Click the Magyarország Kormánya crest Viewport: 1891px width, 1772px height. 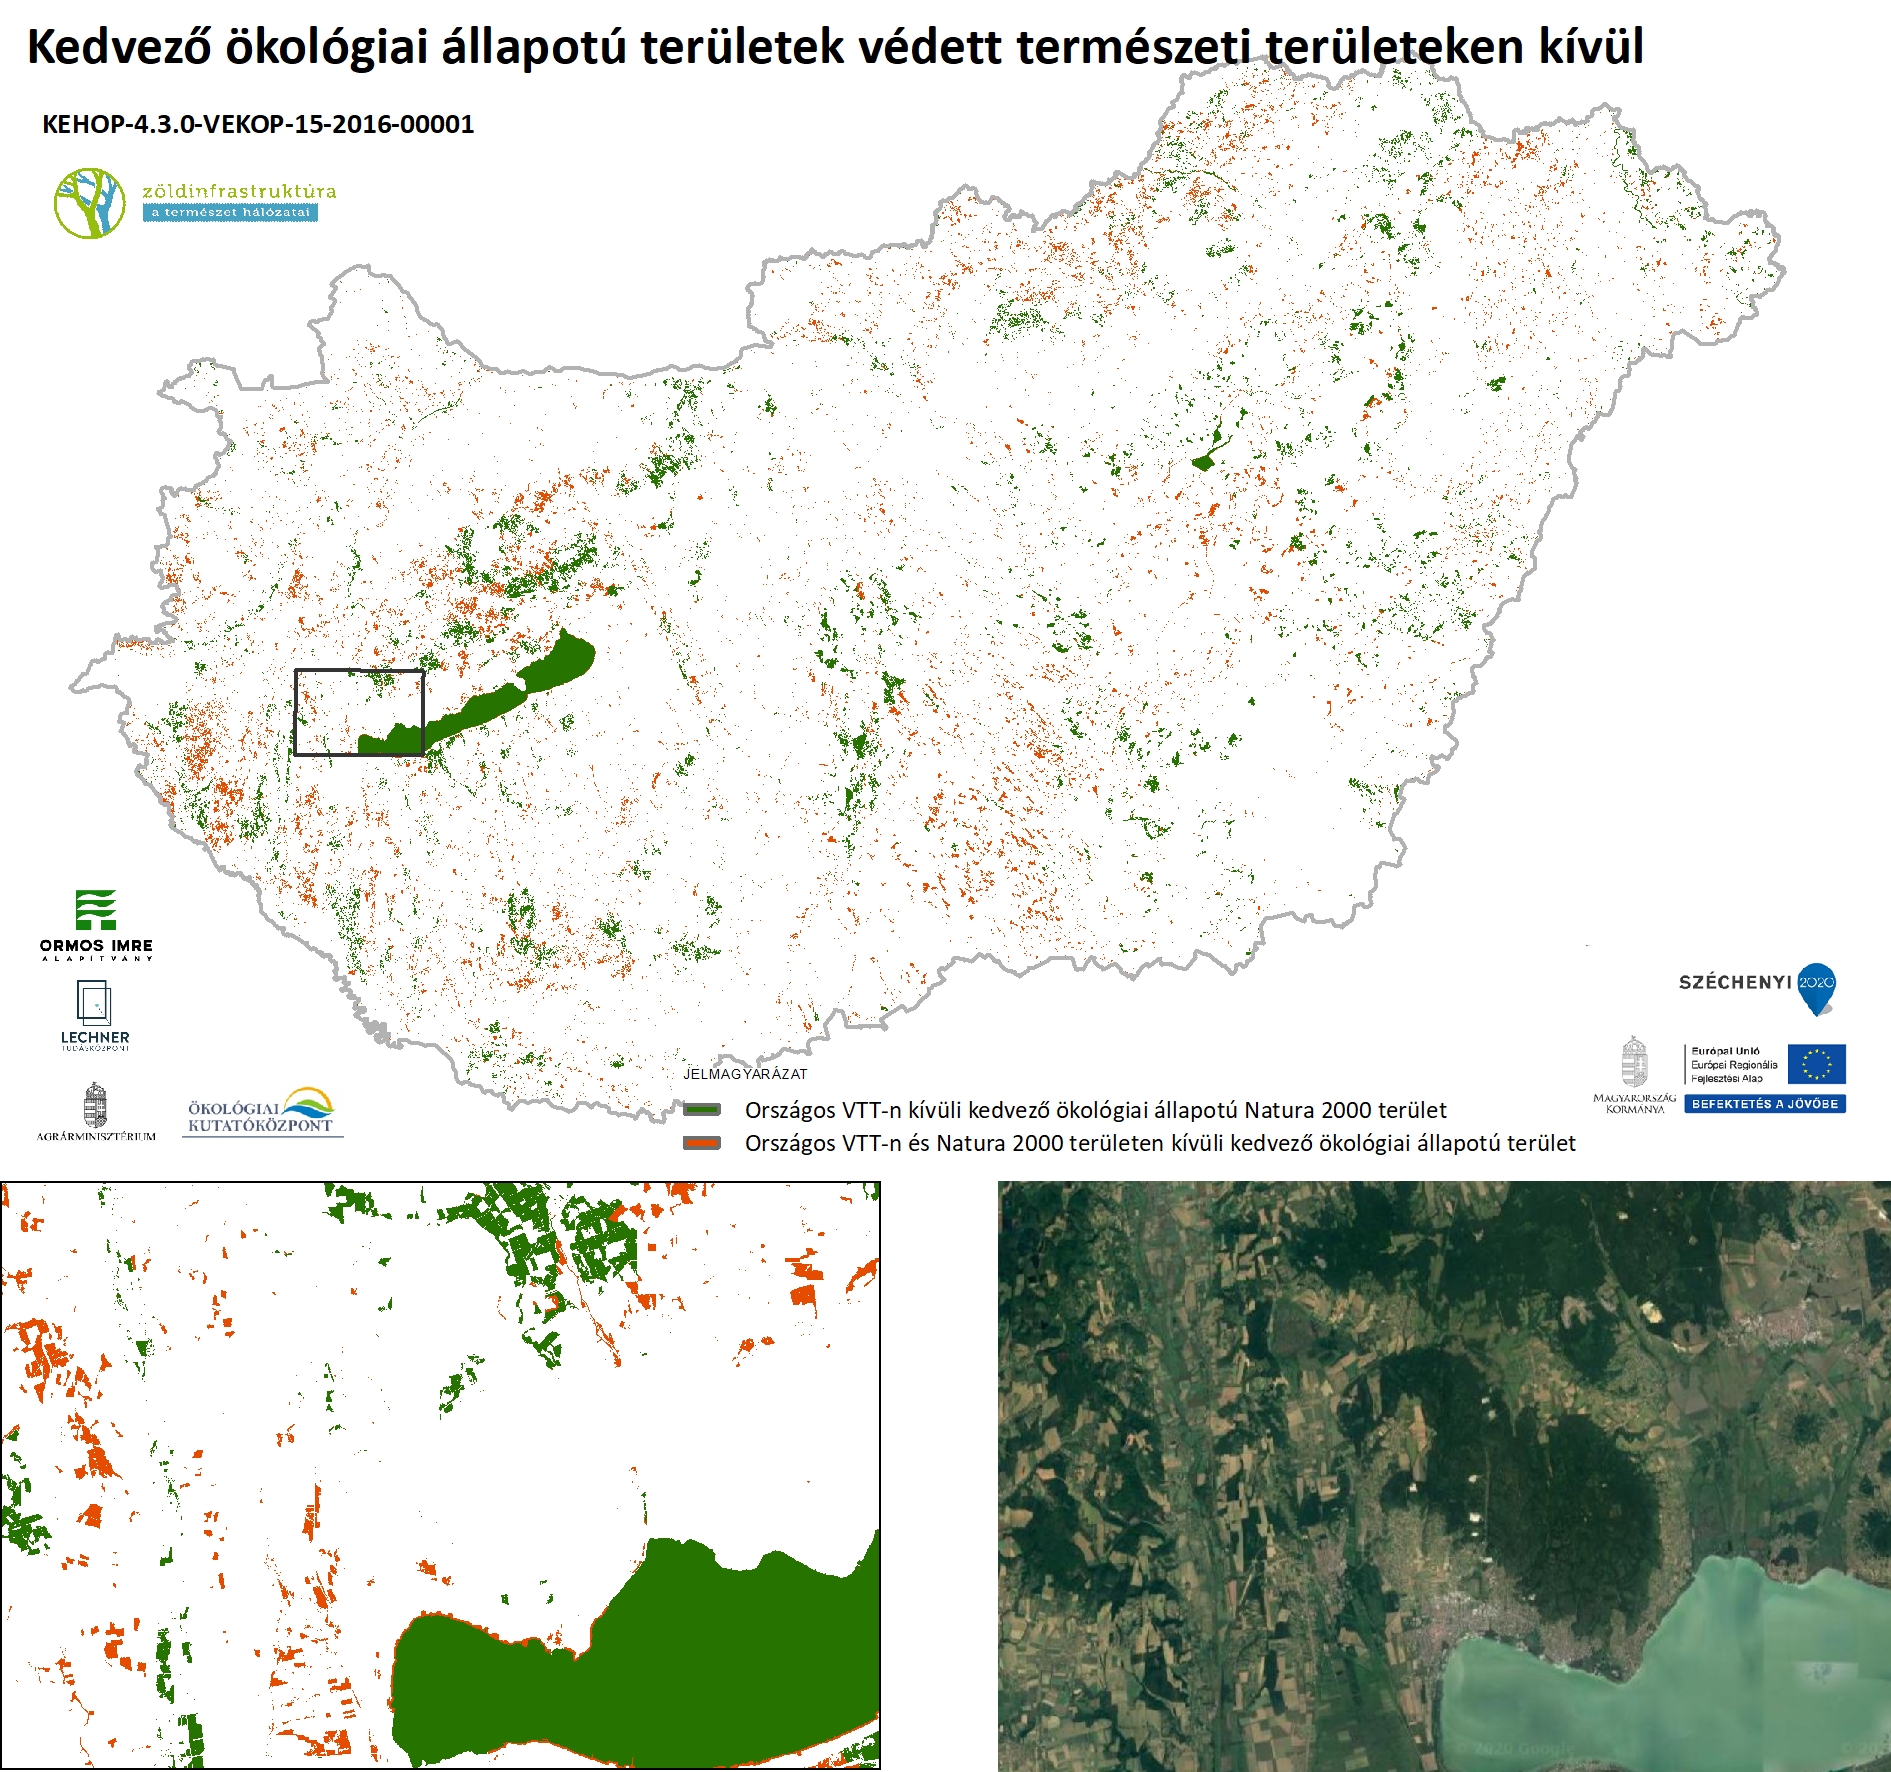tap(1634, 1063)
